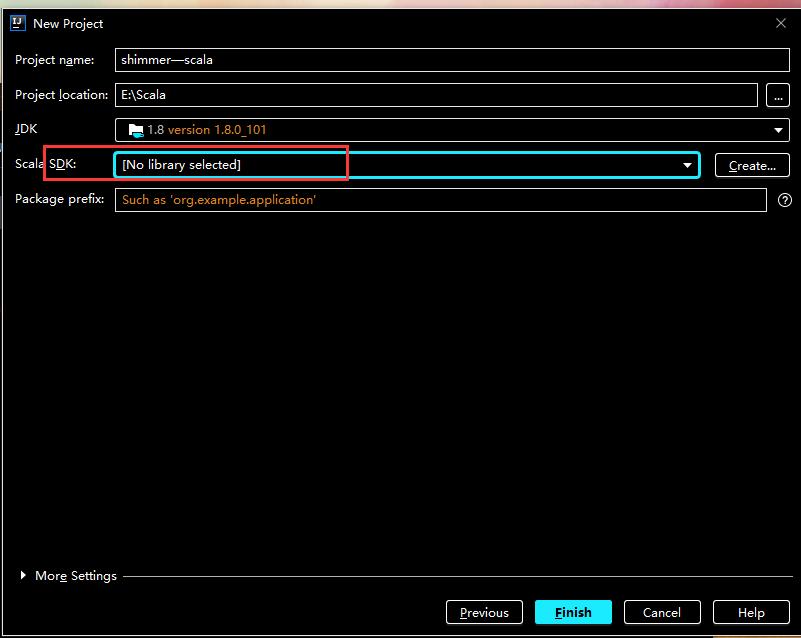
Task: Open the browse button for project location
Action: (778, 95)
